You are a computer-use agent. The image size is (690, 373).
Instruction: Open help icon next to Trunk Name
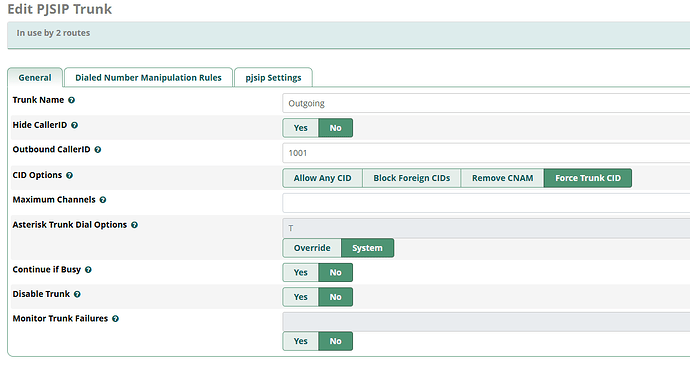pyautogui.click(x=71, y=100)
